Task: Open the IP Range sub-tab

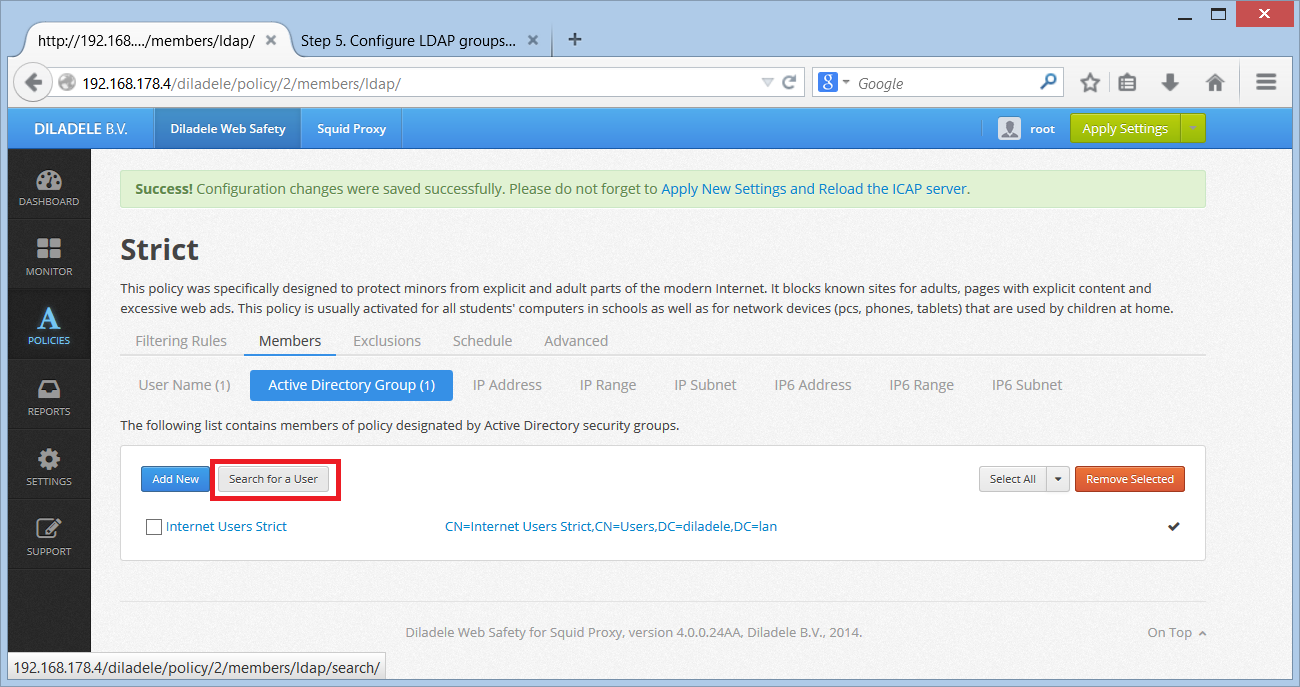Action: (x=608, y=385)
